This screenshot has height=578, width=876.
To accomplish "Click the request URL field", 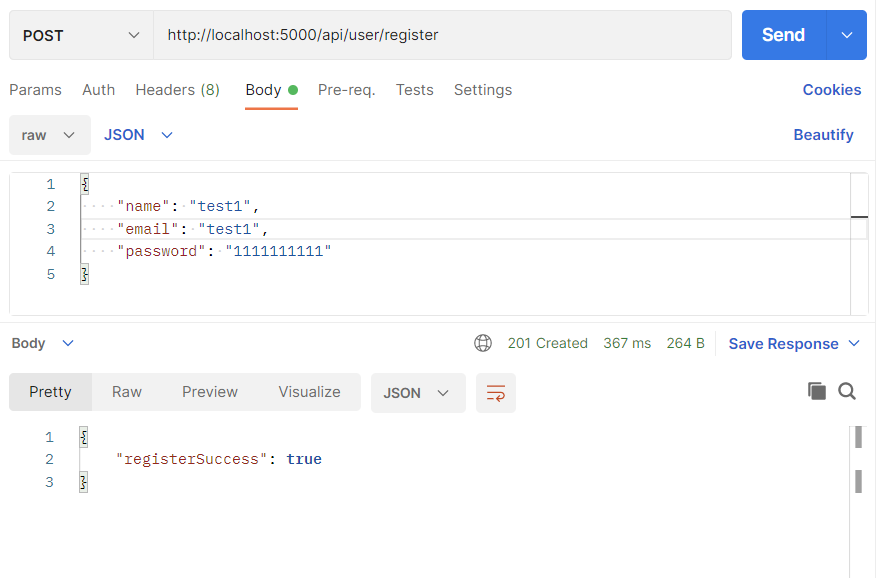I will click(442, 35).
